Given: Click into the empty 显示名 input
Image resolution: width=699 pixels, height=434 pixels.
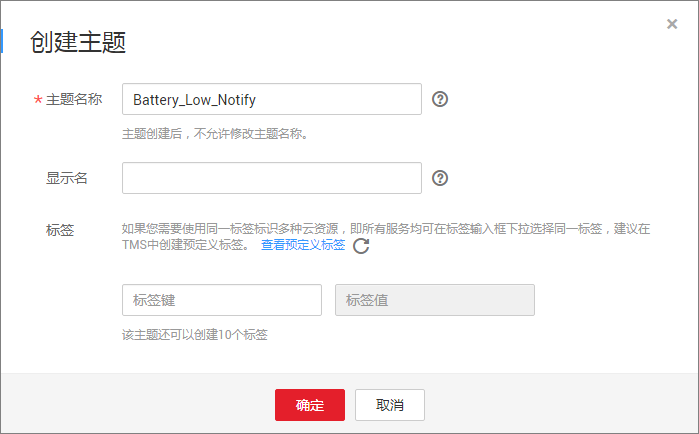Looking at the screenshot, I should (x=272, y=178).
